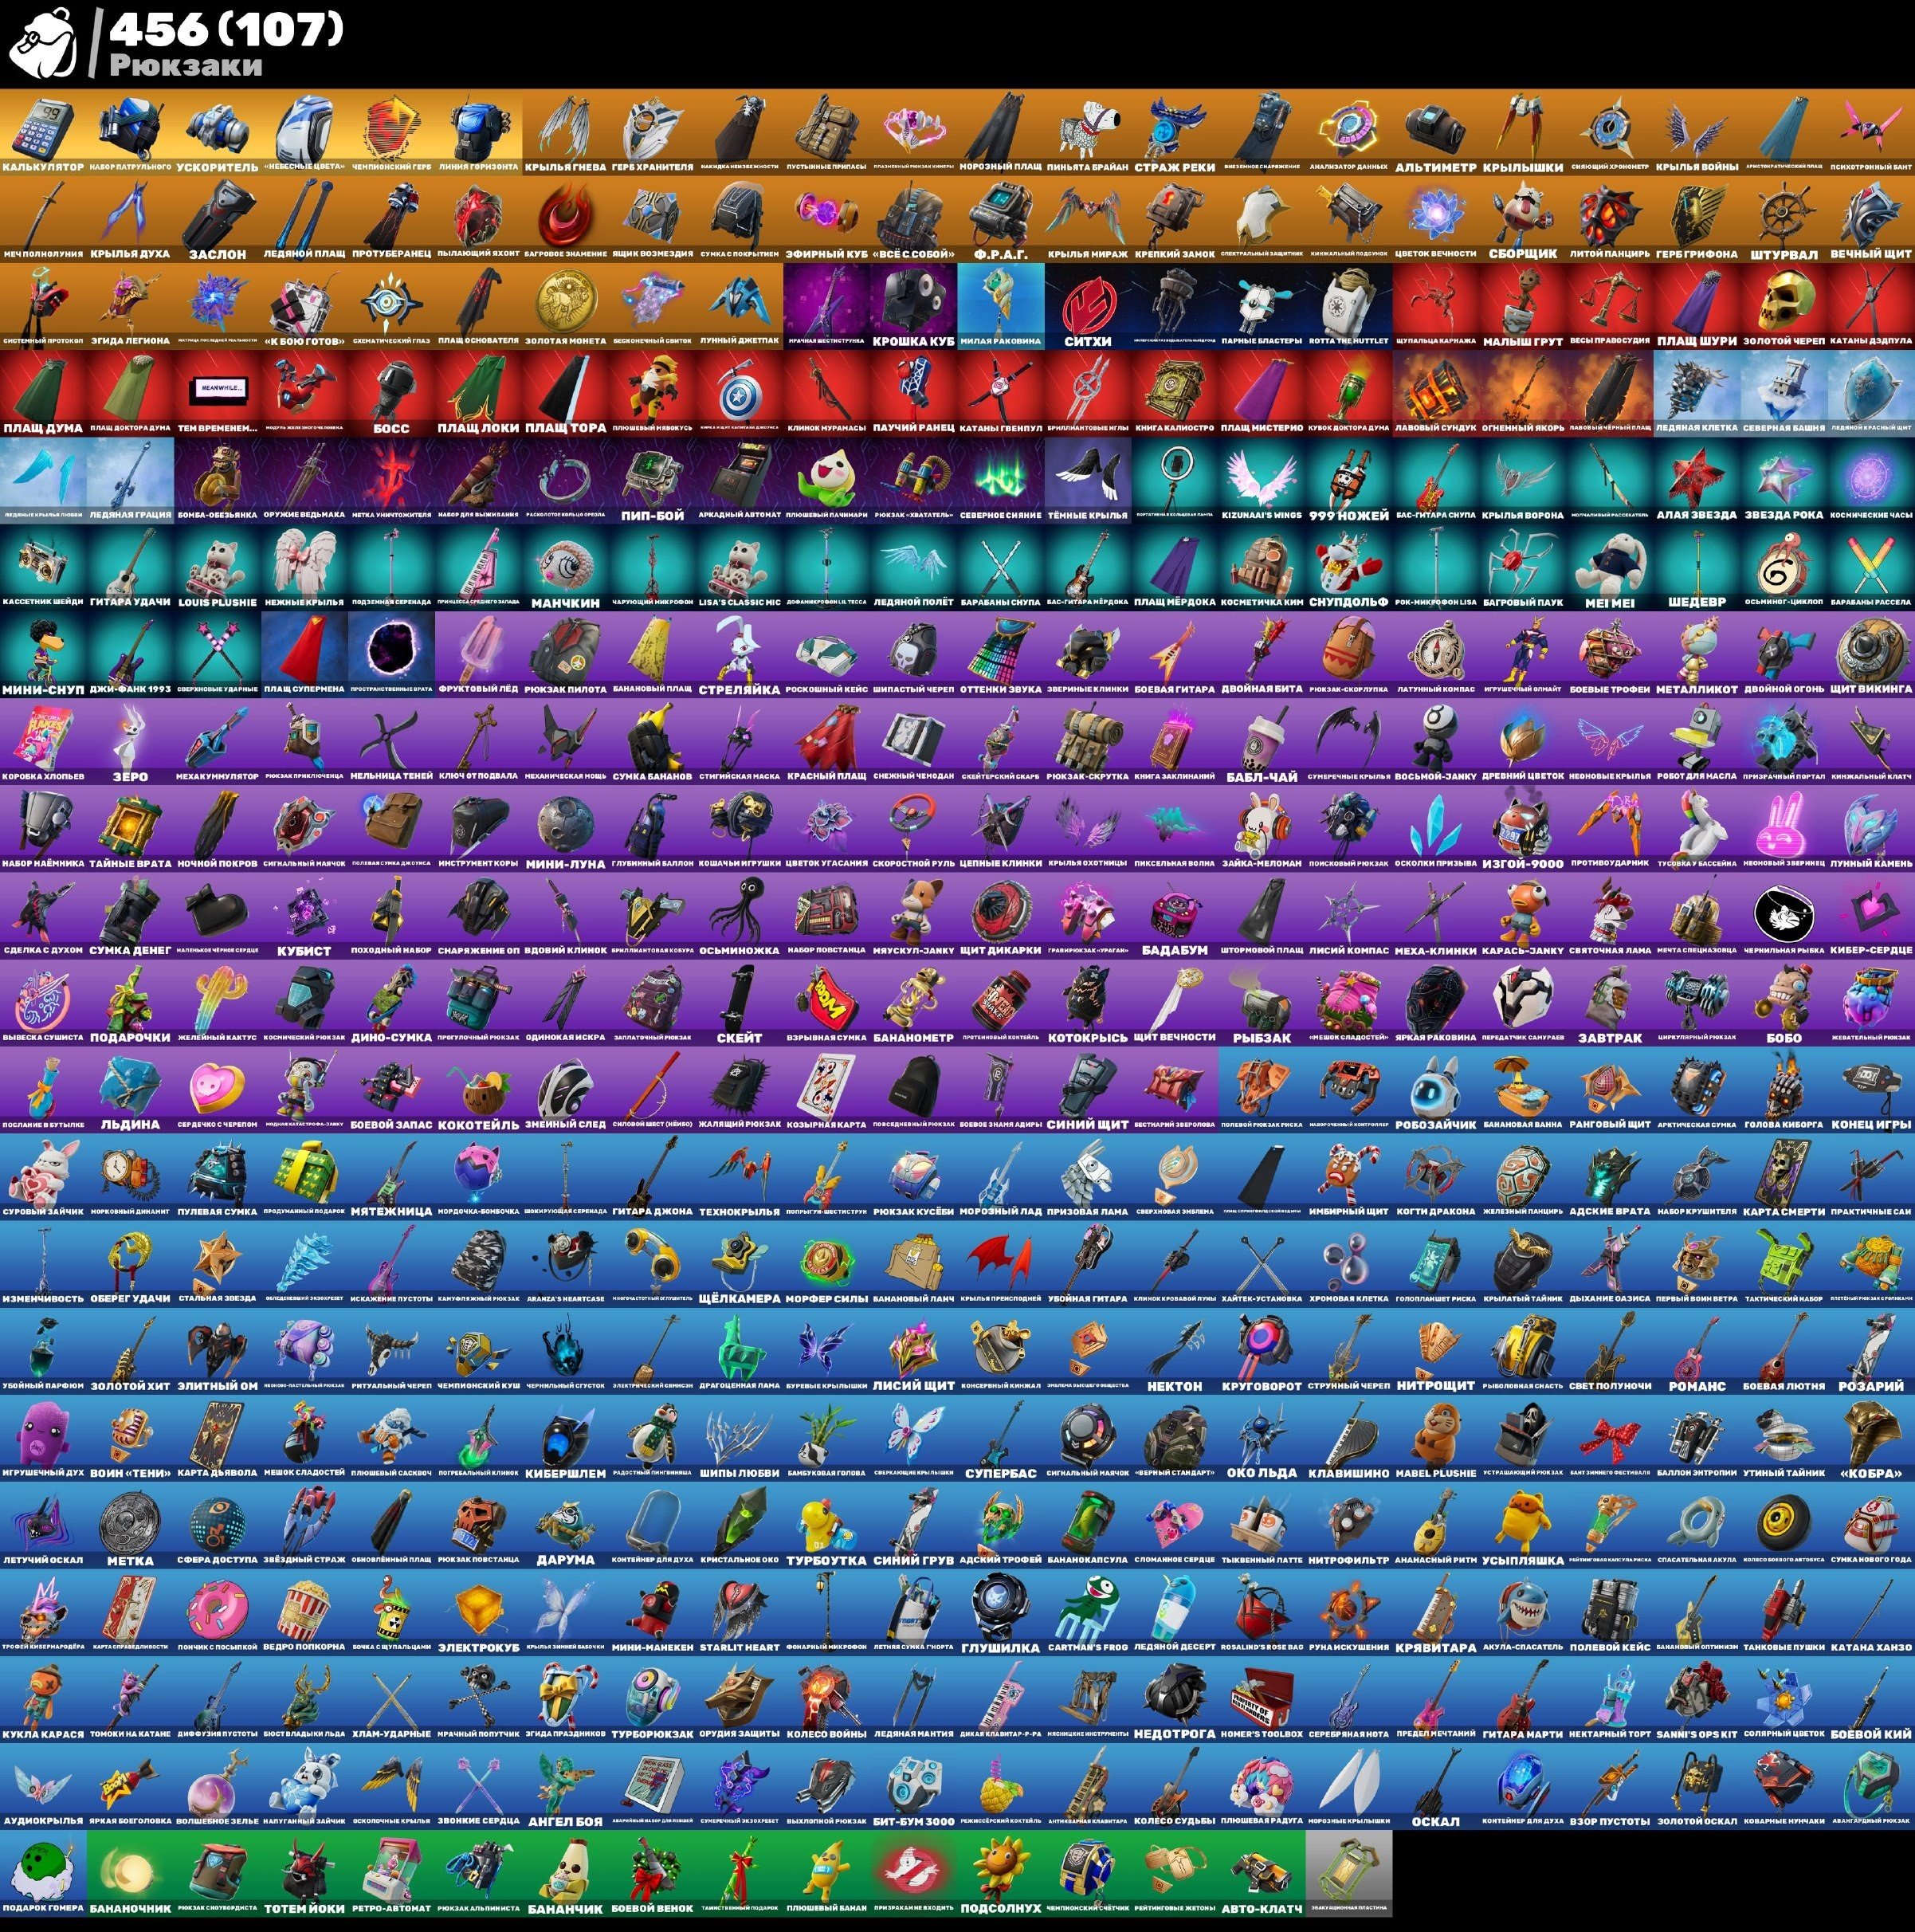Click the backpack category icon in the header
Viewport: 1915px width, 1932px height.
pyautogui.click(x=42, y=43)
